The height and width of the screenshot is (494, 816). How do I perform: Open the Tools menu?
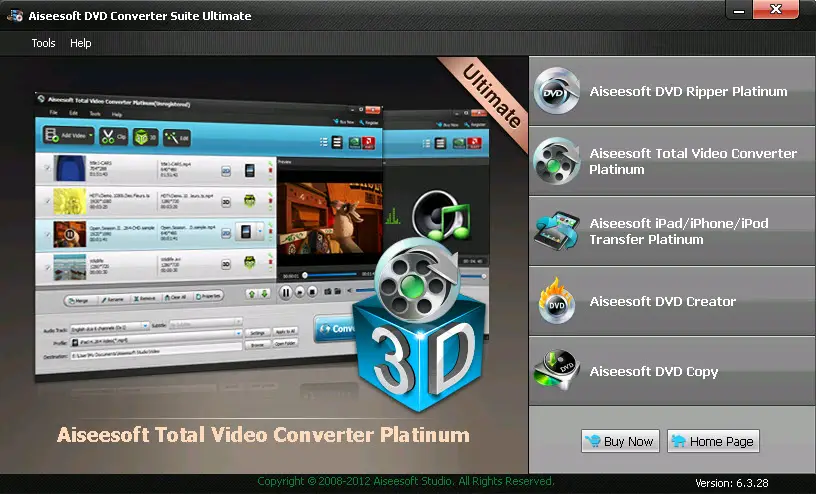point(43,43)
